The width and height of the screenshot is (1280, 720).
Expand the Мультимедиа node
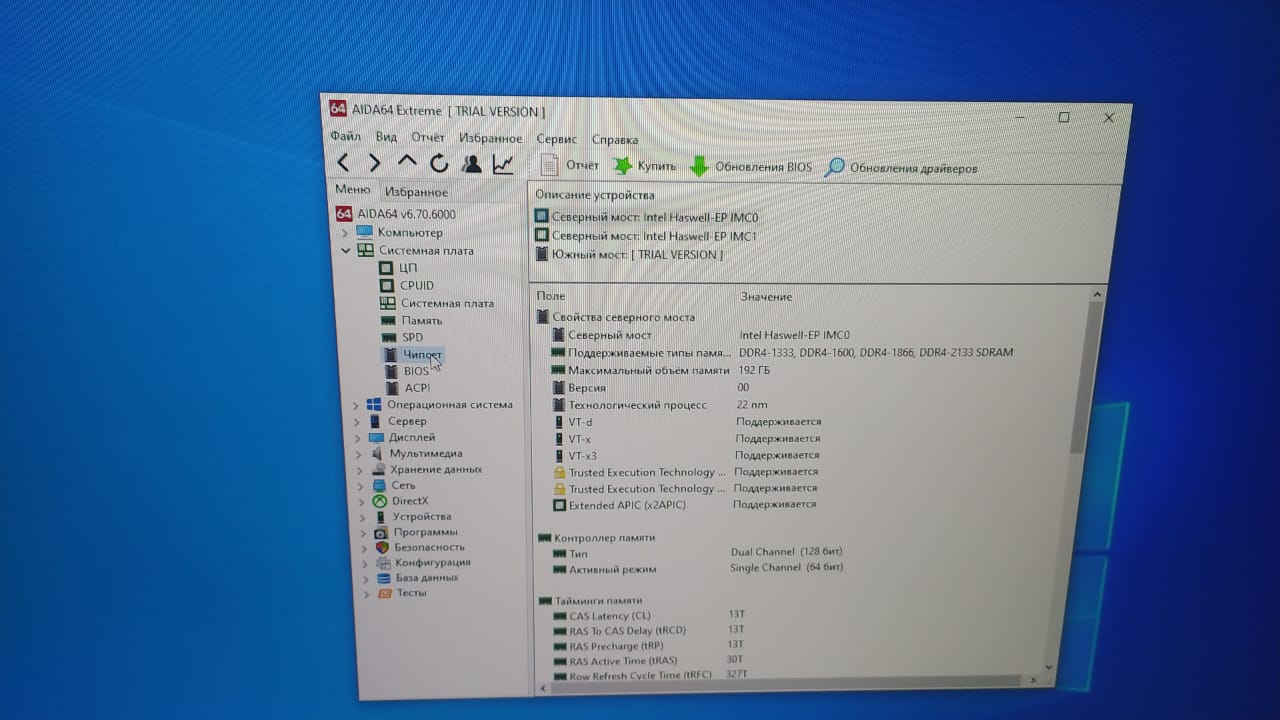(359, 454)
